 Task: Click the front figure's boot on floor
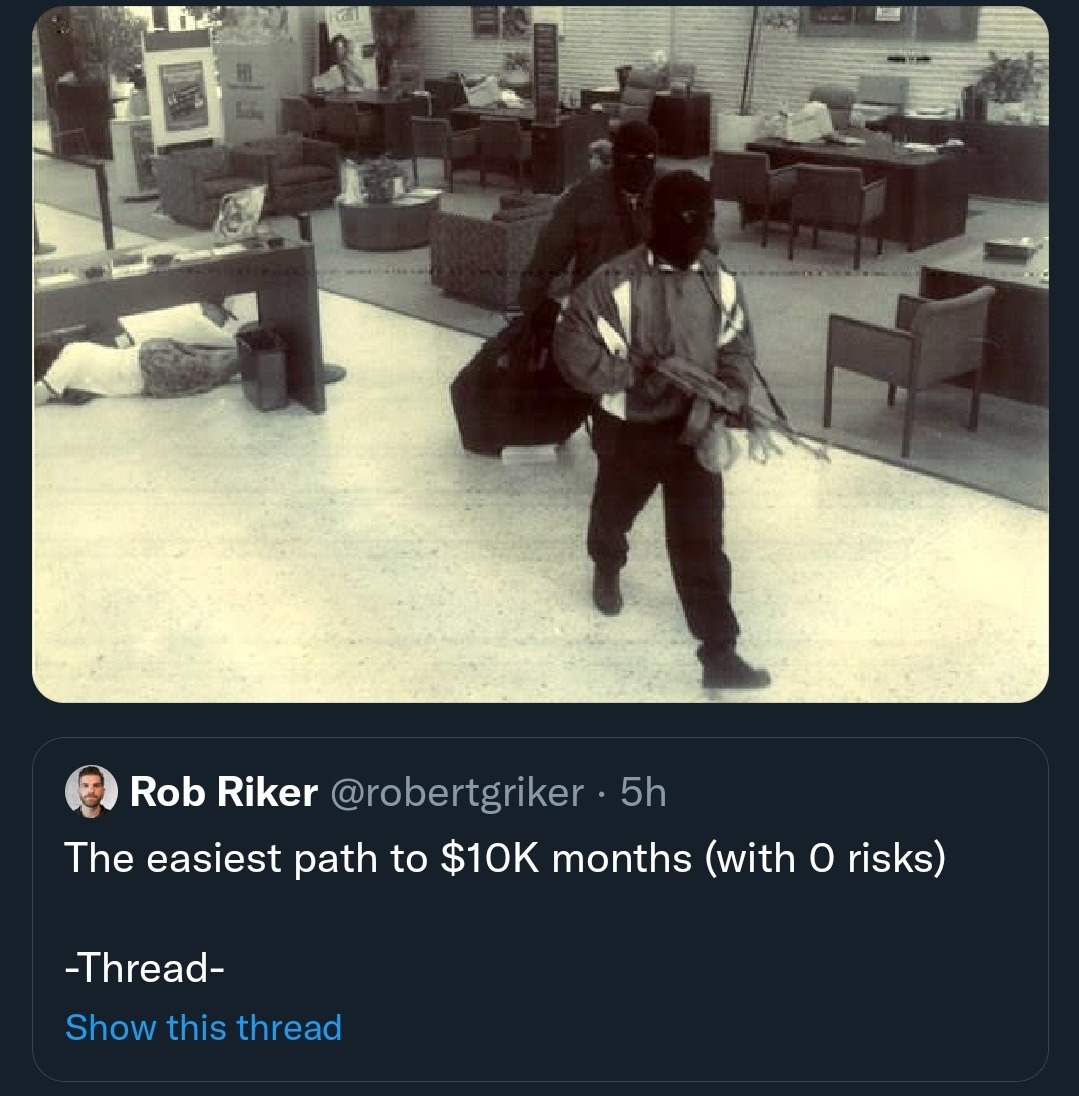(x=735, y=670)
